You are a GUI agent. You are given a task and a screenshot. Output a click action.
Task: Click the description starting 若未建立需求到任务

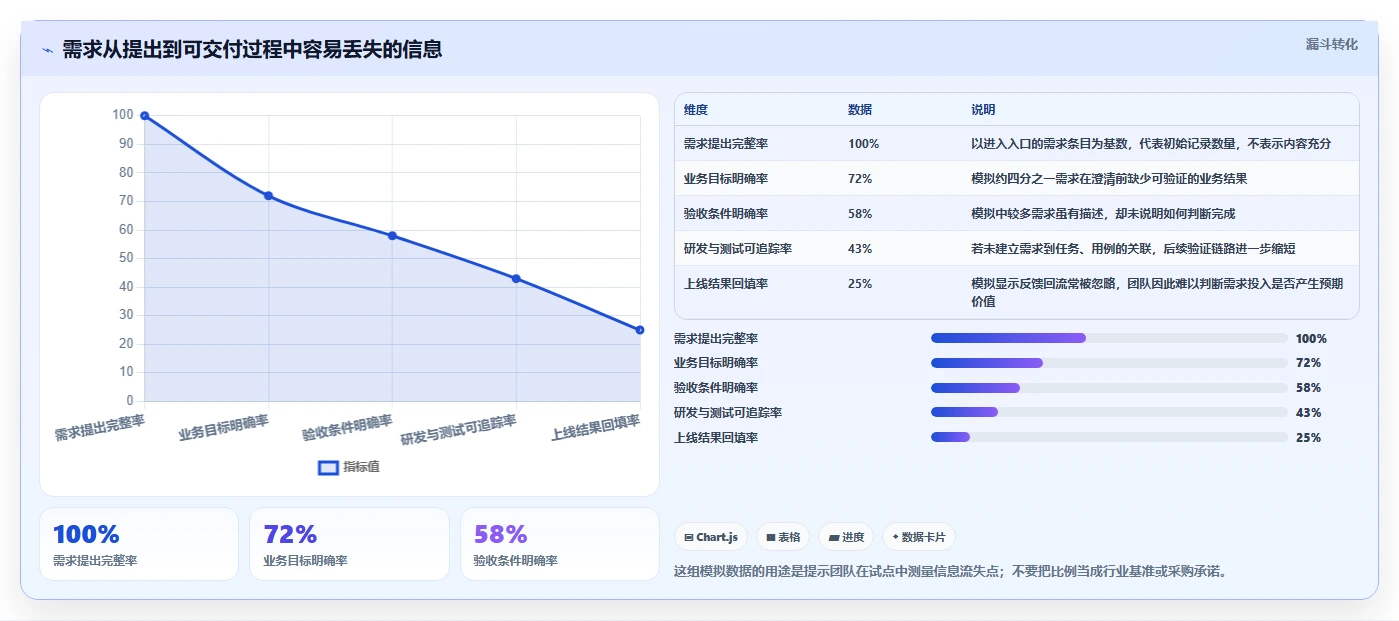[1133, 249]
